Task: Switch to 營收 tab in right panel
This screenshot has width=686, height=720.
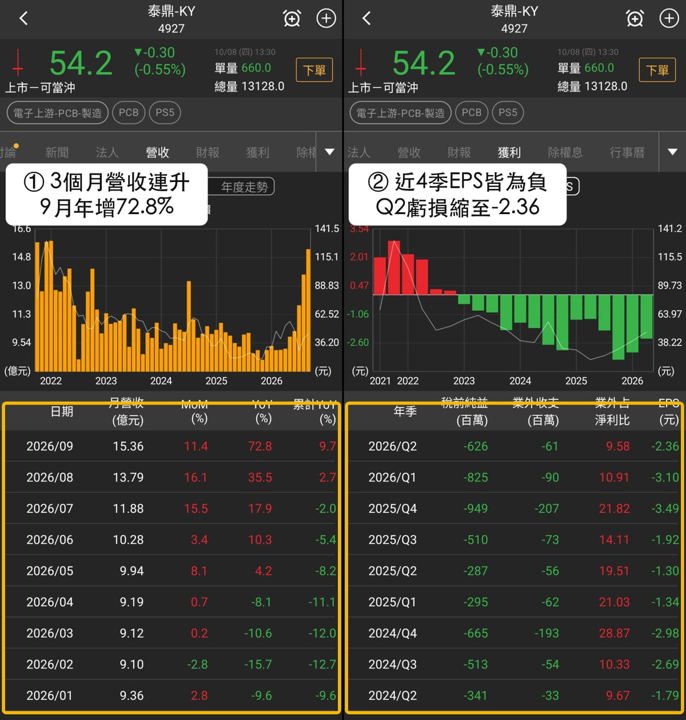Action: point(409,152)
